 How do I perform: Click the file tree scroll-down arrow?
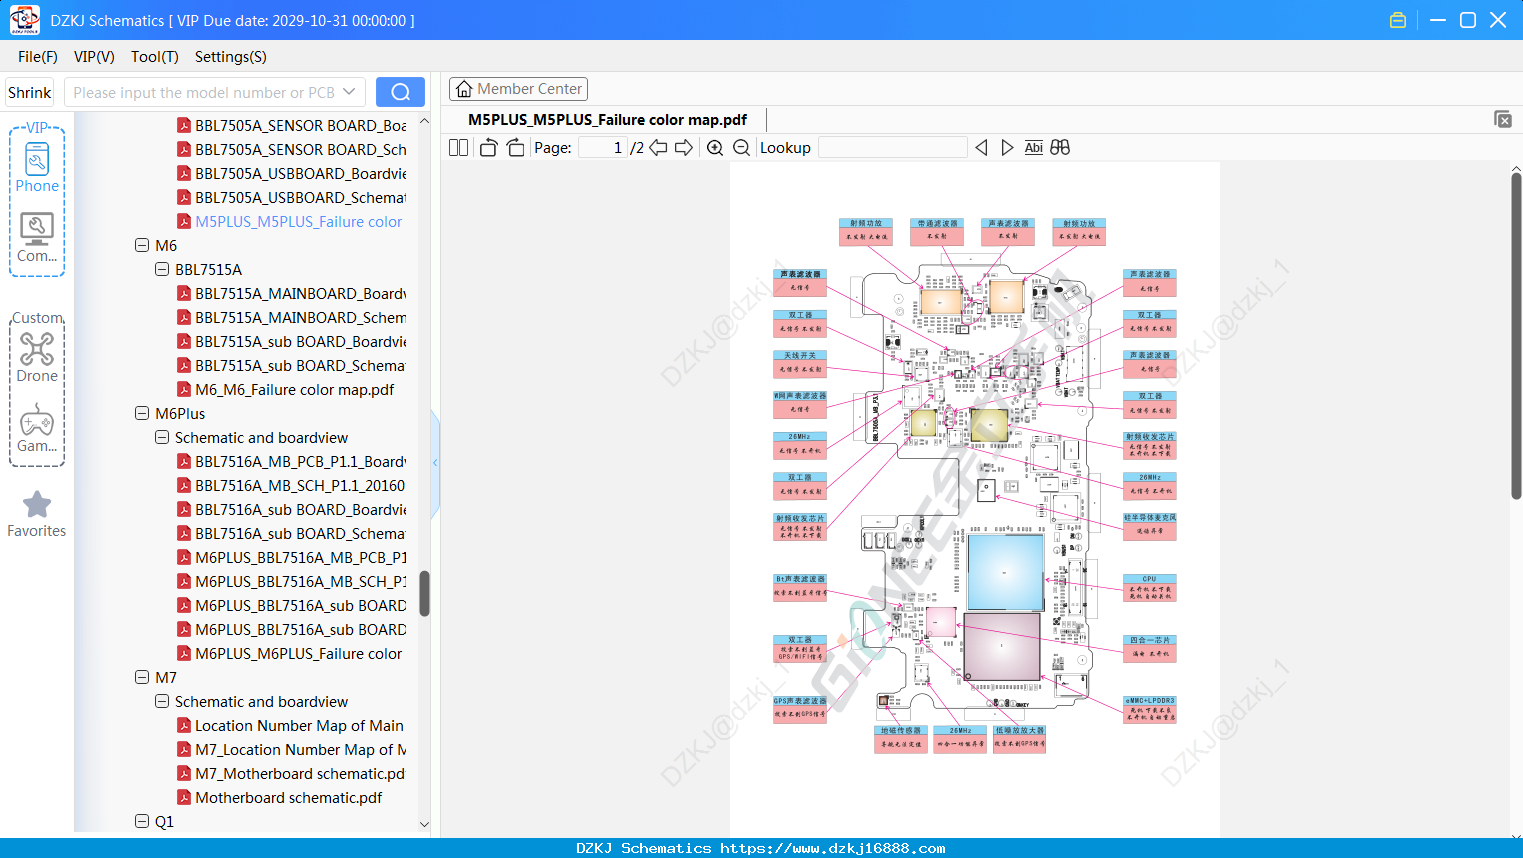pyautogui.click(x=424, y=824)
